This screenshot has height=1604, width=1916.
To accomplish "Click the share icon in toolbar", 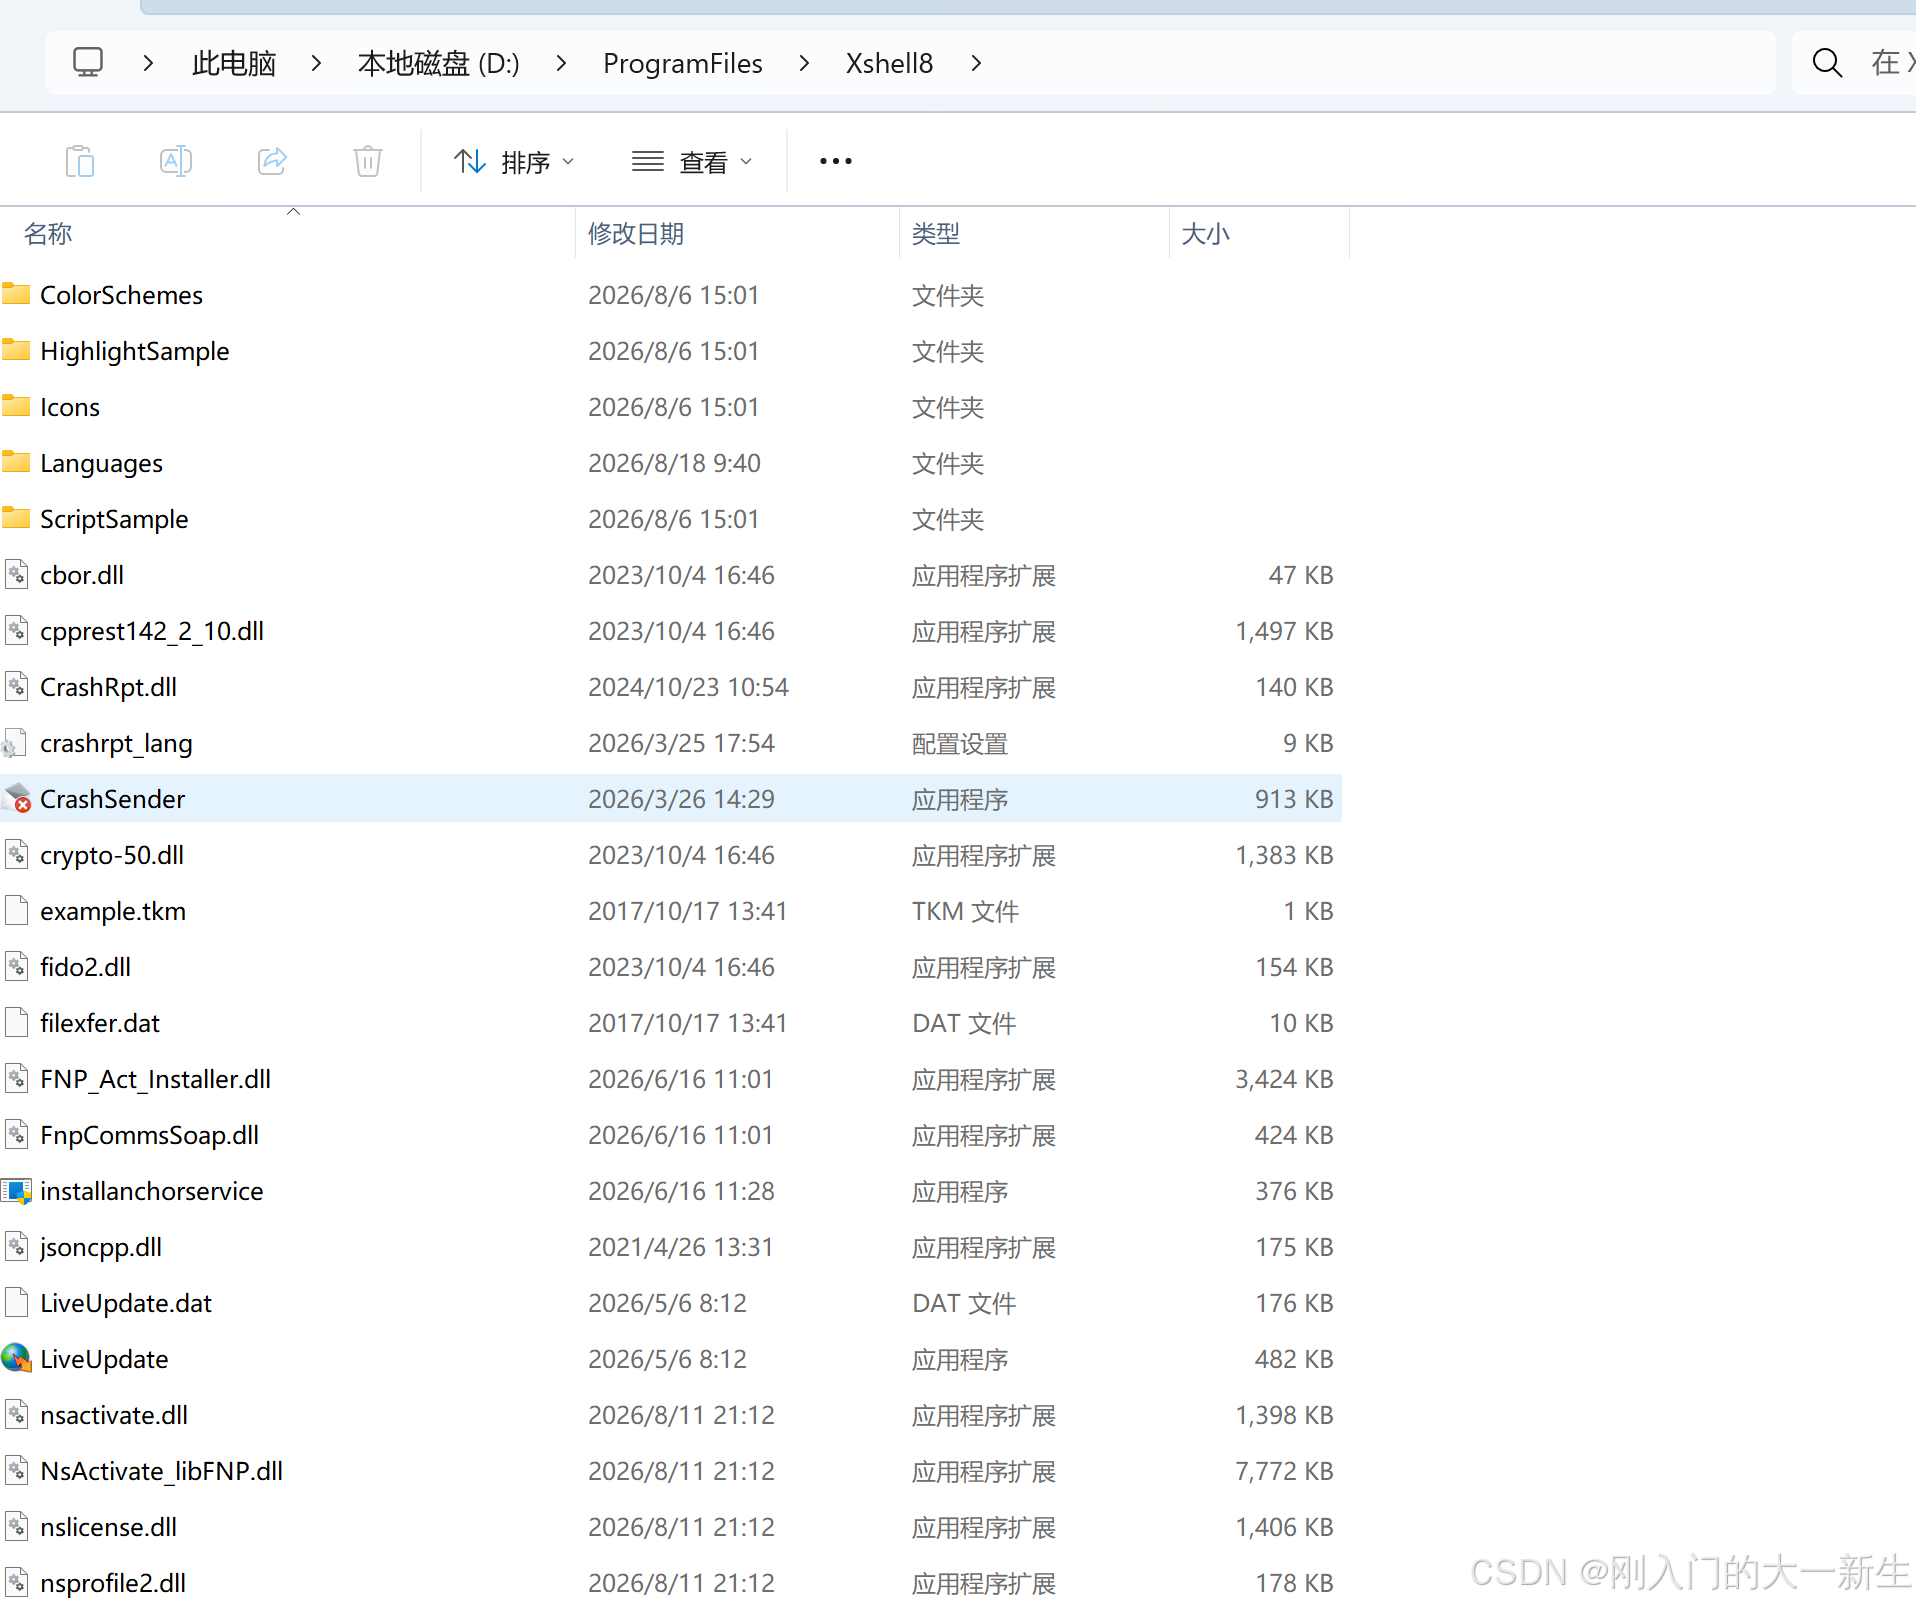I will click(272, 161).
